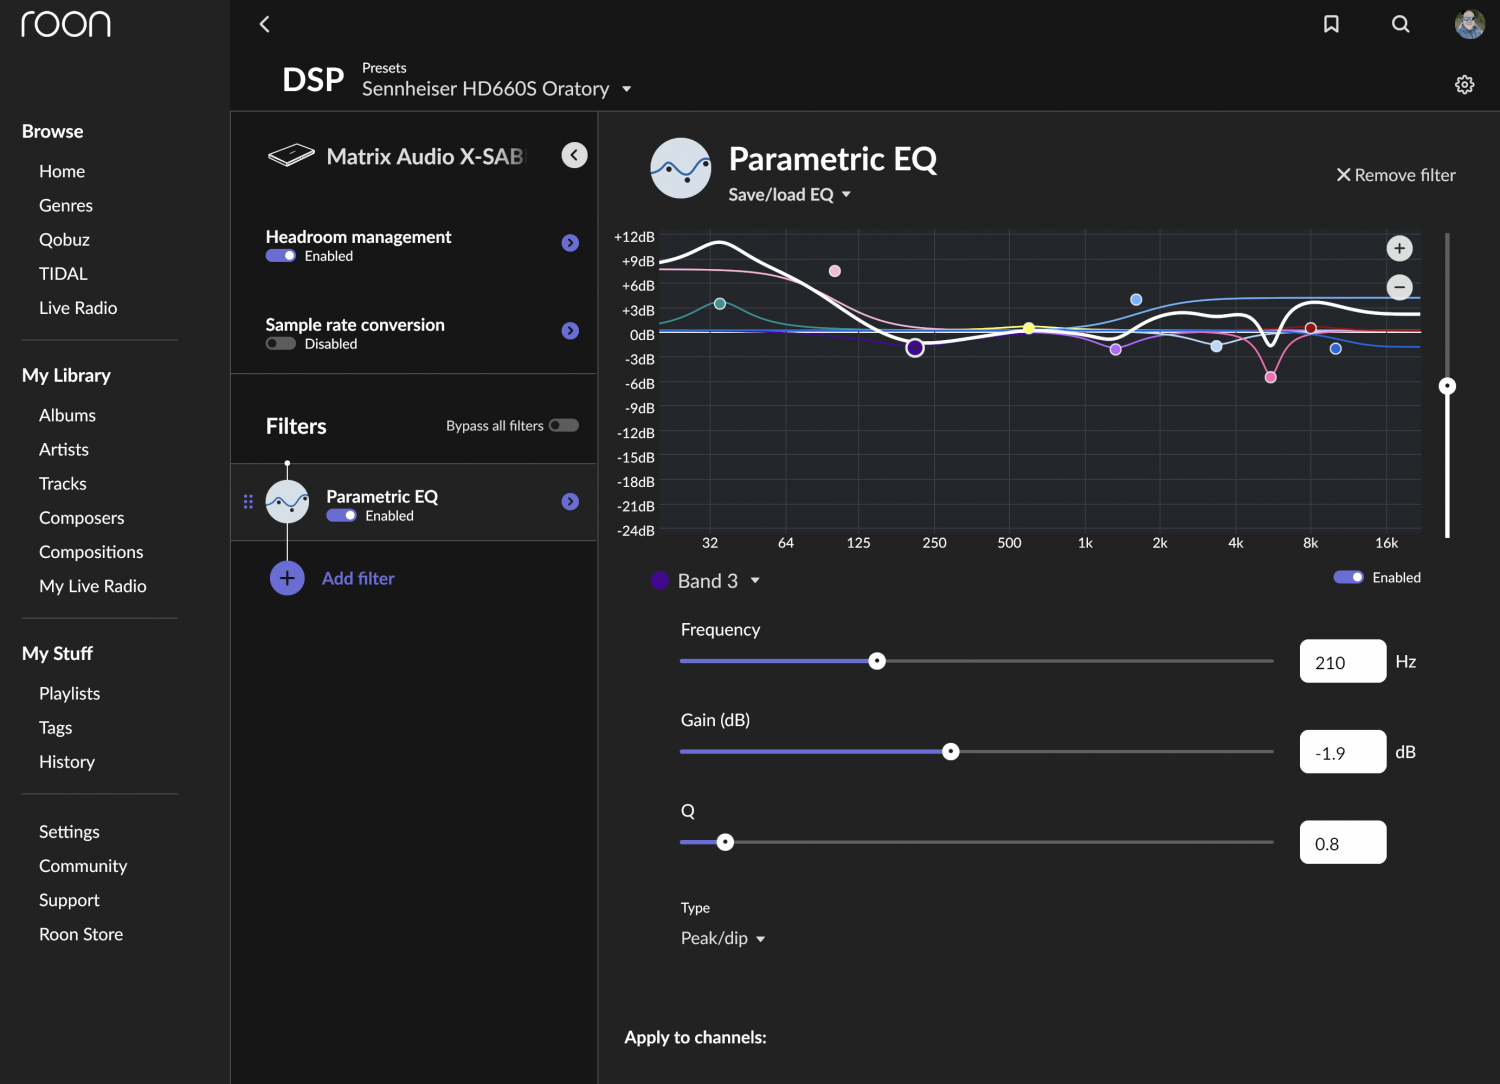The height and width of the screenshot is (1084, 1500).
Task: Open Headroom management arrow
Action: (x=570, y=243)
